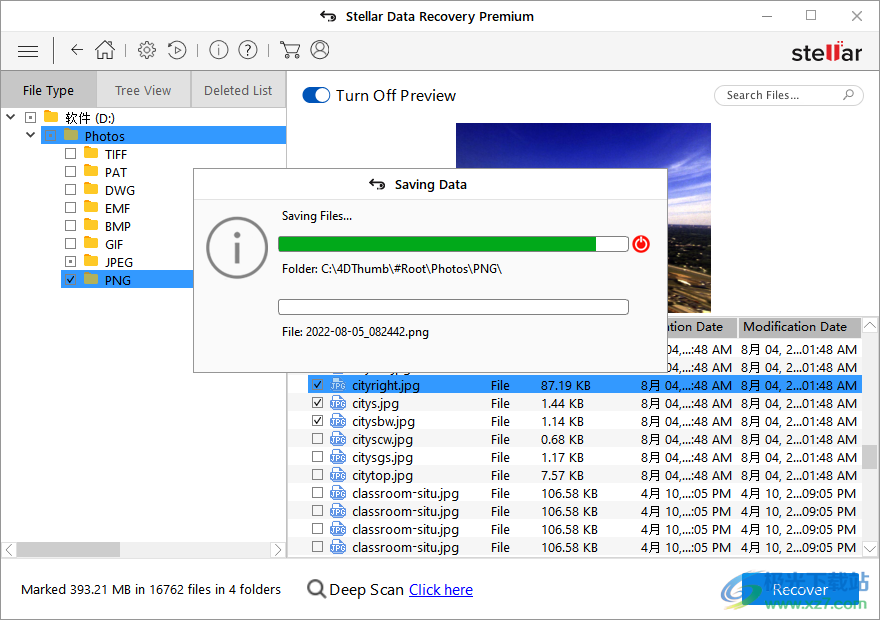This screenshot has height=620, width=880.
Task: Click the shopping cart buy icon
Action: (290, 50)
